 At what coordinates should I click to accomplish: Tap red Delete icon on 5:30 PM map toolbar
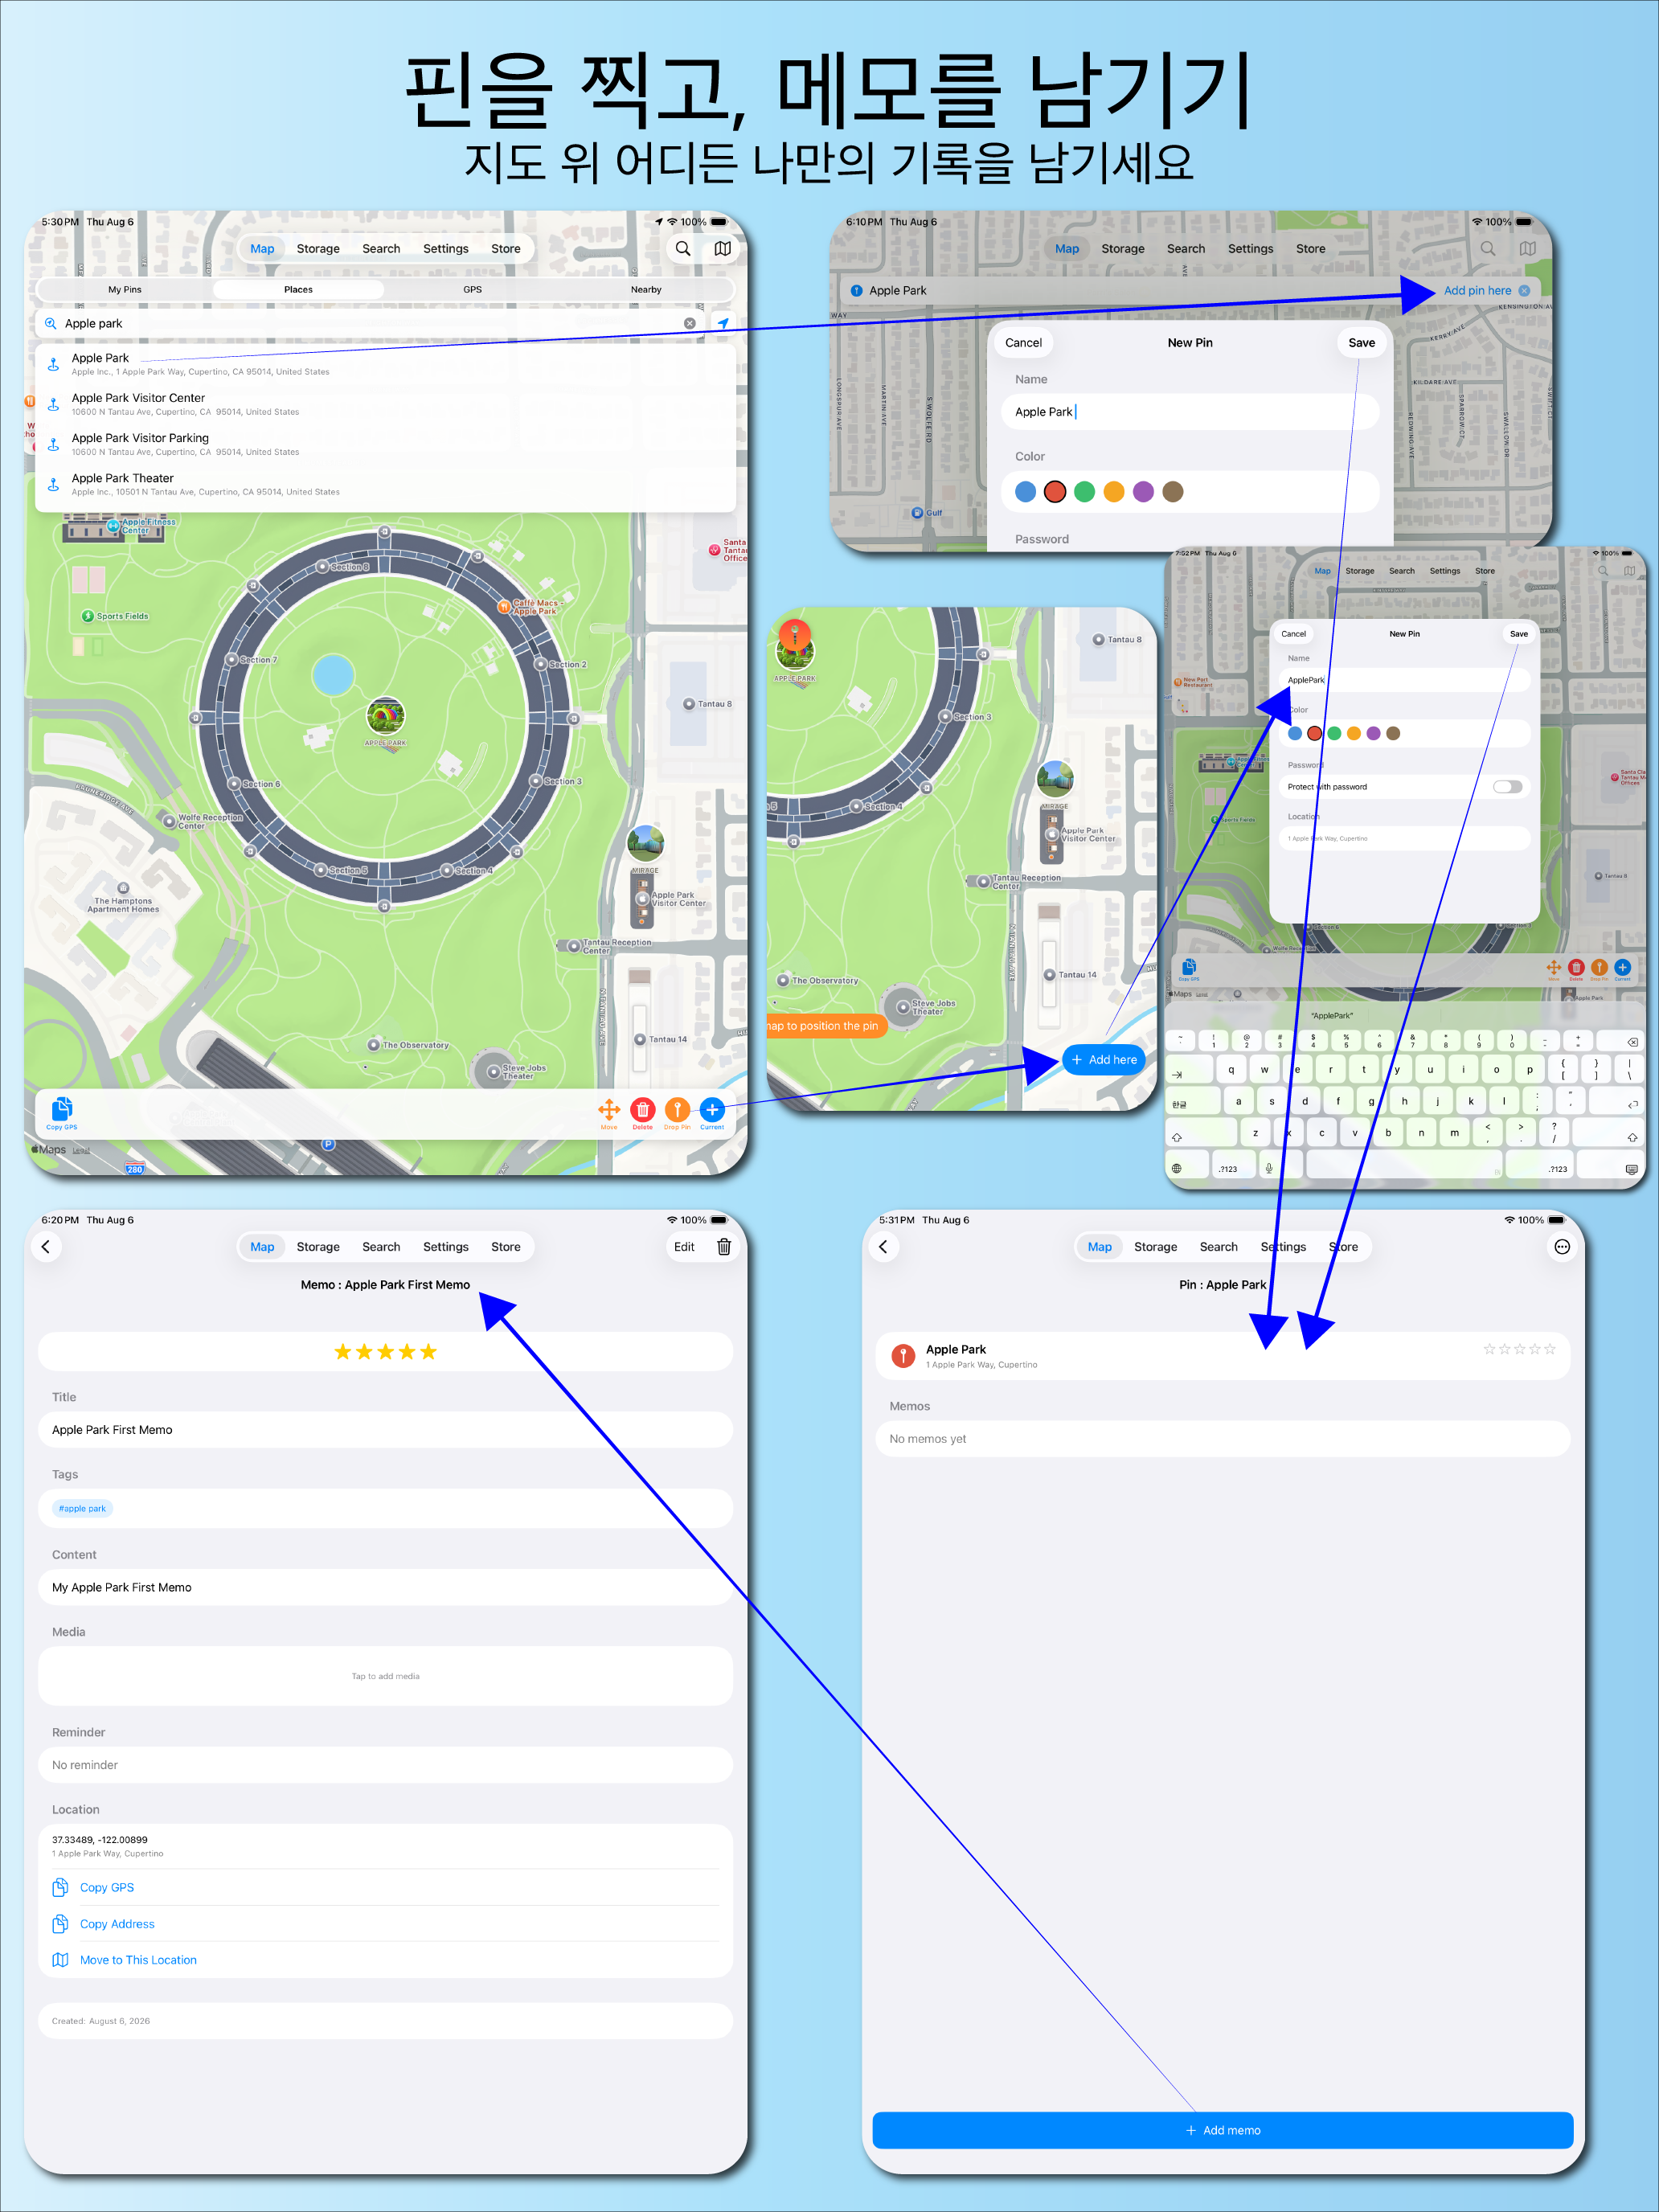pyautogui.click(x=643, y=1112)
